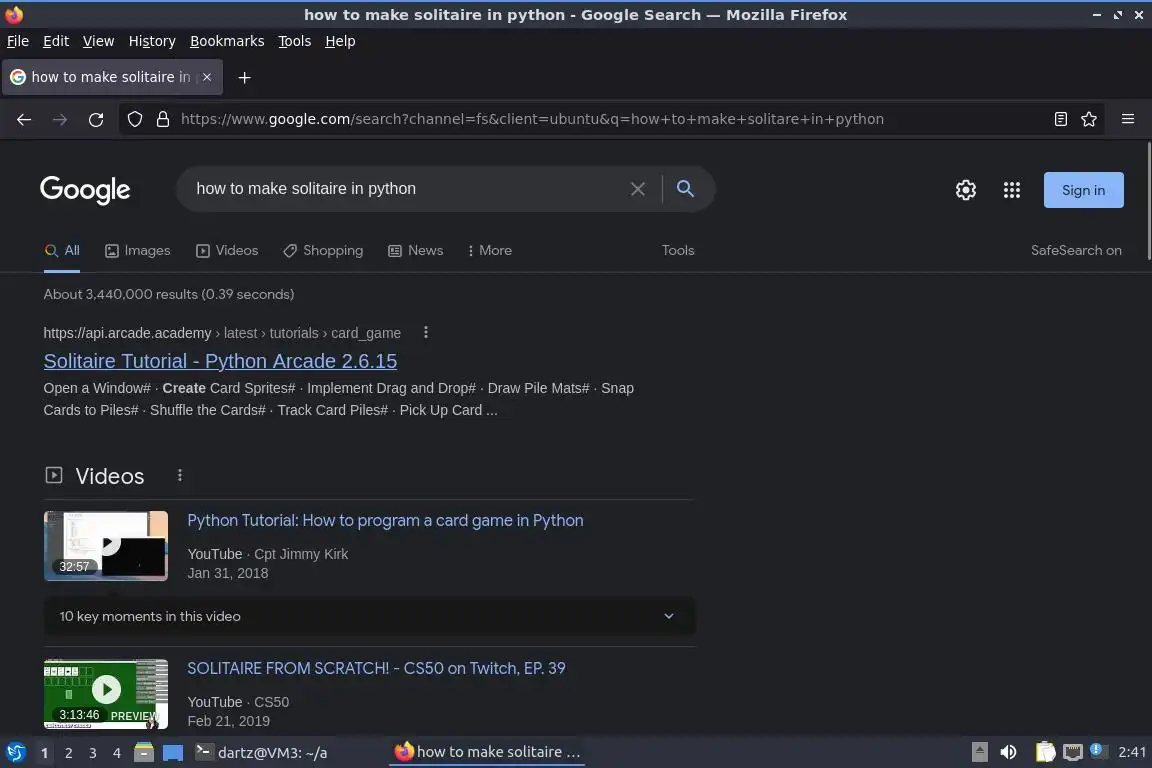Switch to the Shopping results tab
Image resolution: width=1152 pixels, height=768 pixels.
[x=323, y=251]
